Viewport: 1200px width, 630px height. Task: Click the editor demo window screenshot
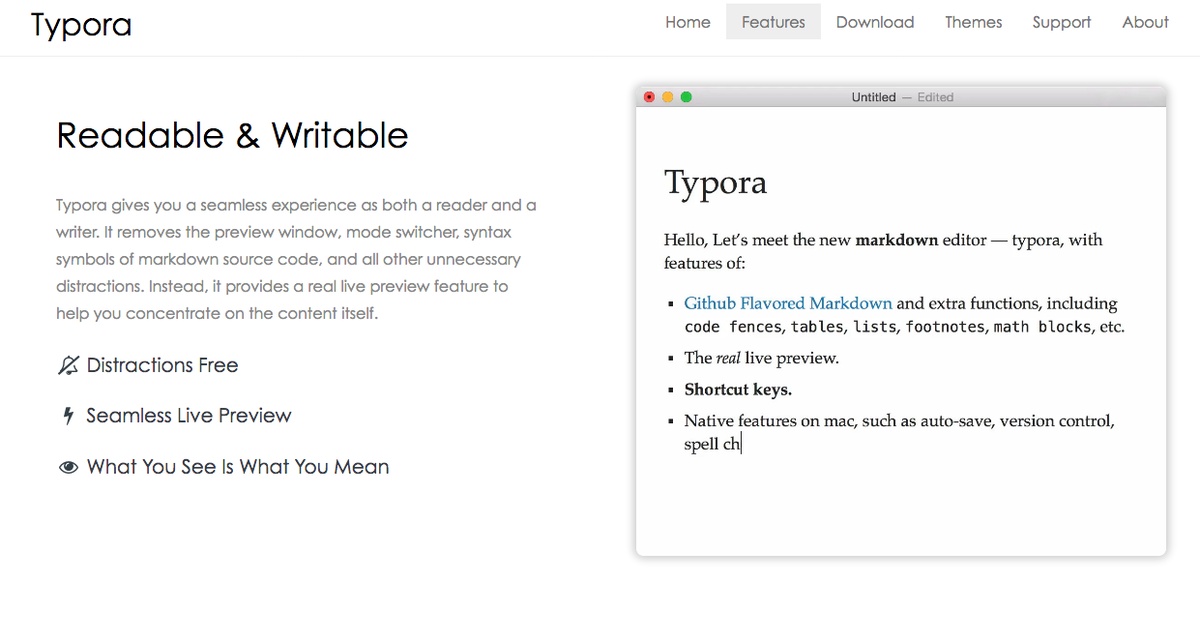[x=901, y=321]
